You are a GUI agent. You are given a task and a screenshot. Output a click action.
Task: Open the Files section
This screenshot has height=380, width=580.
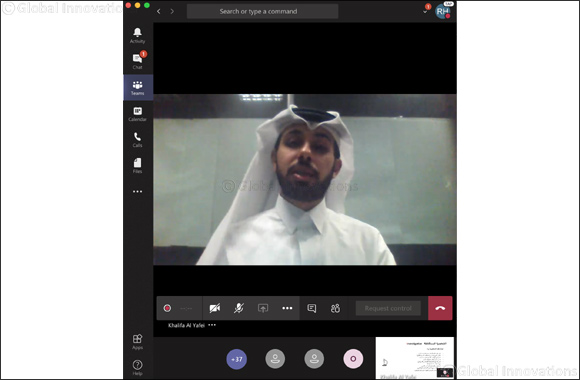pos(138,165)
